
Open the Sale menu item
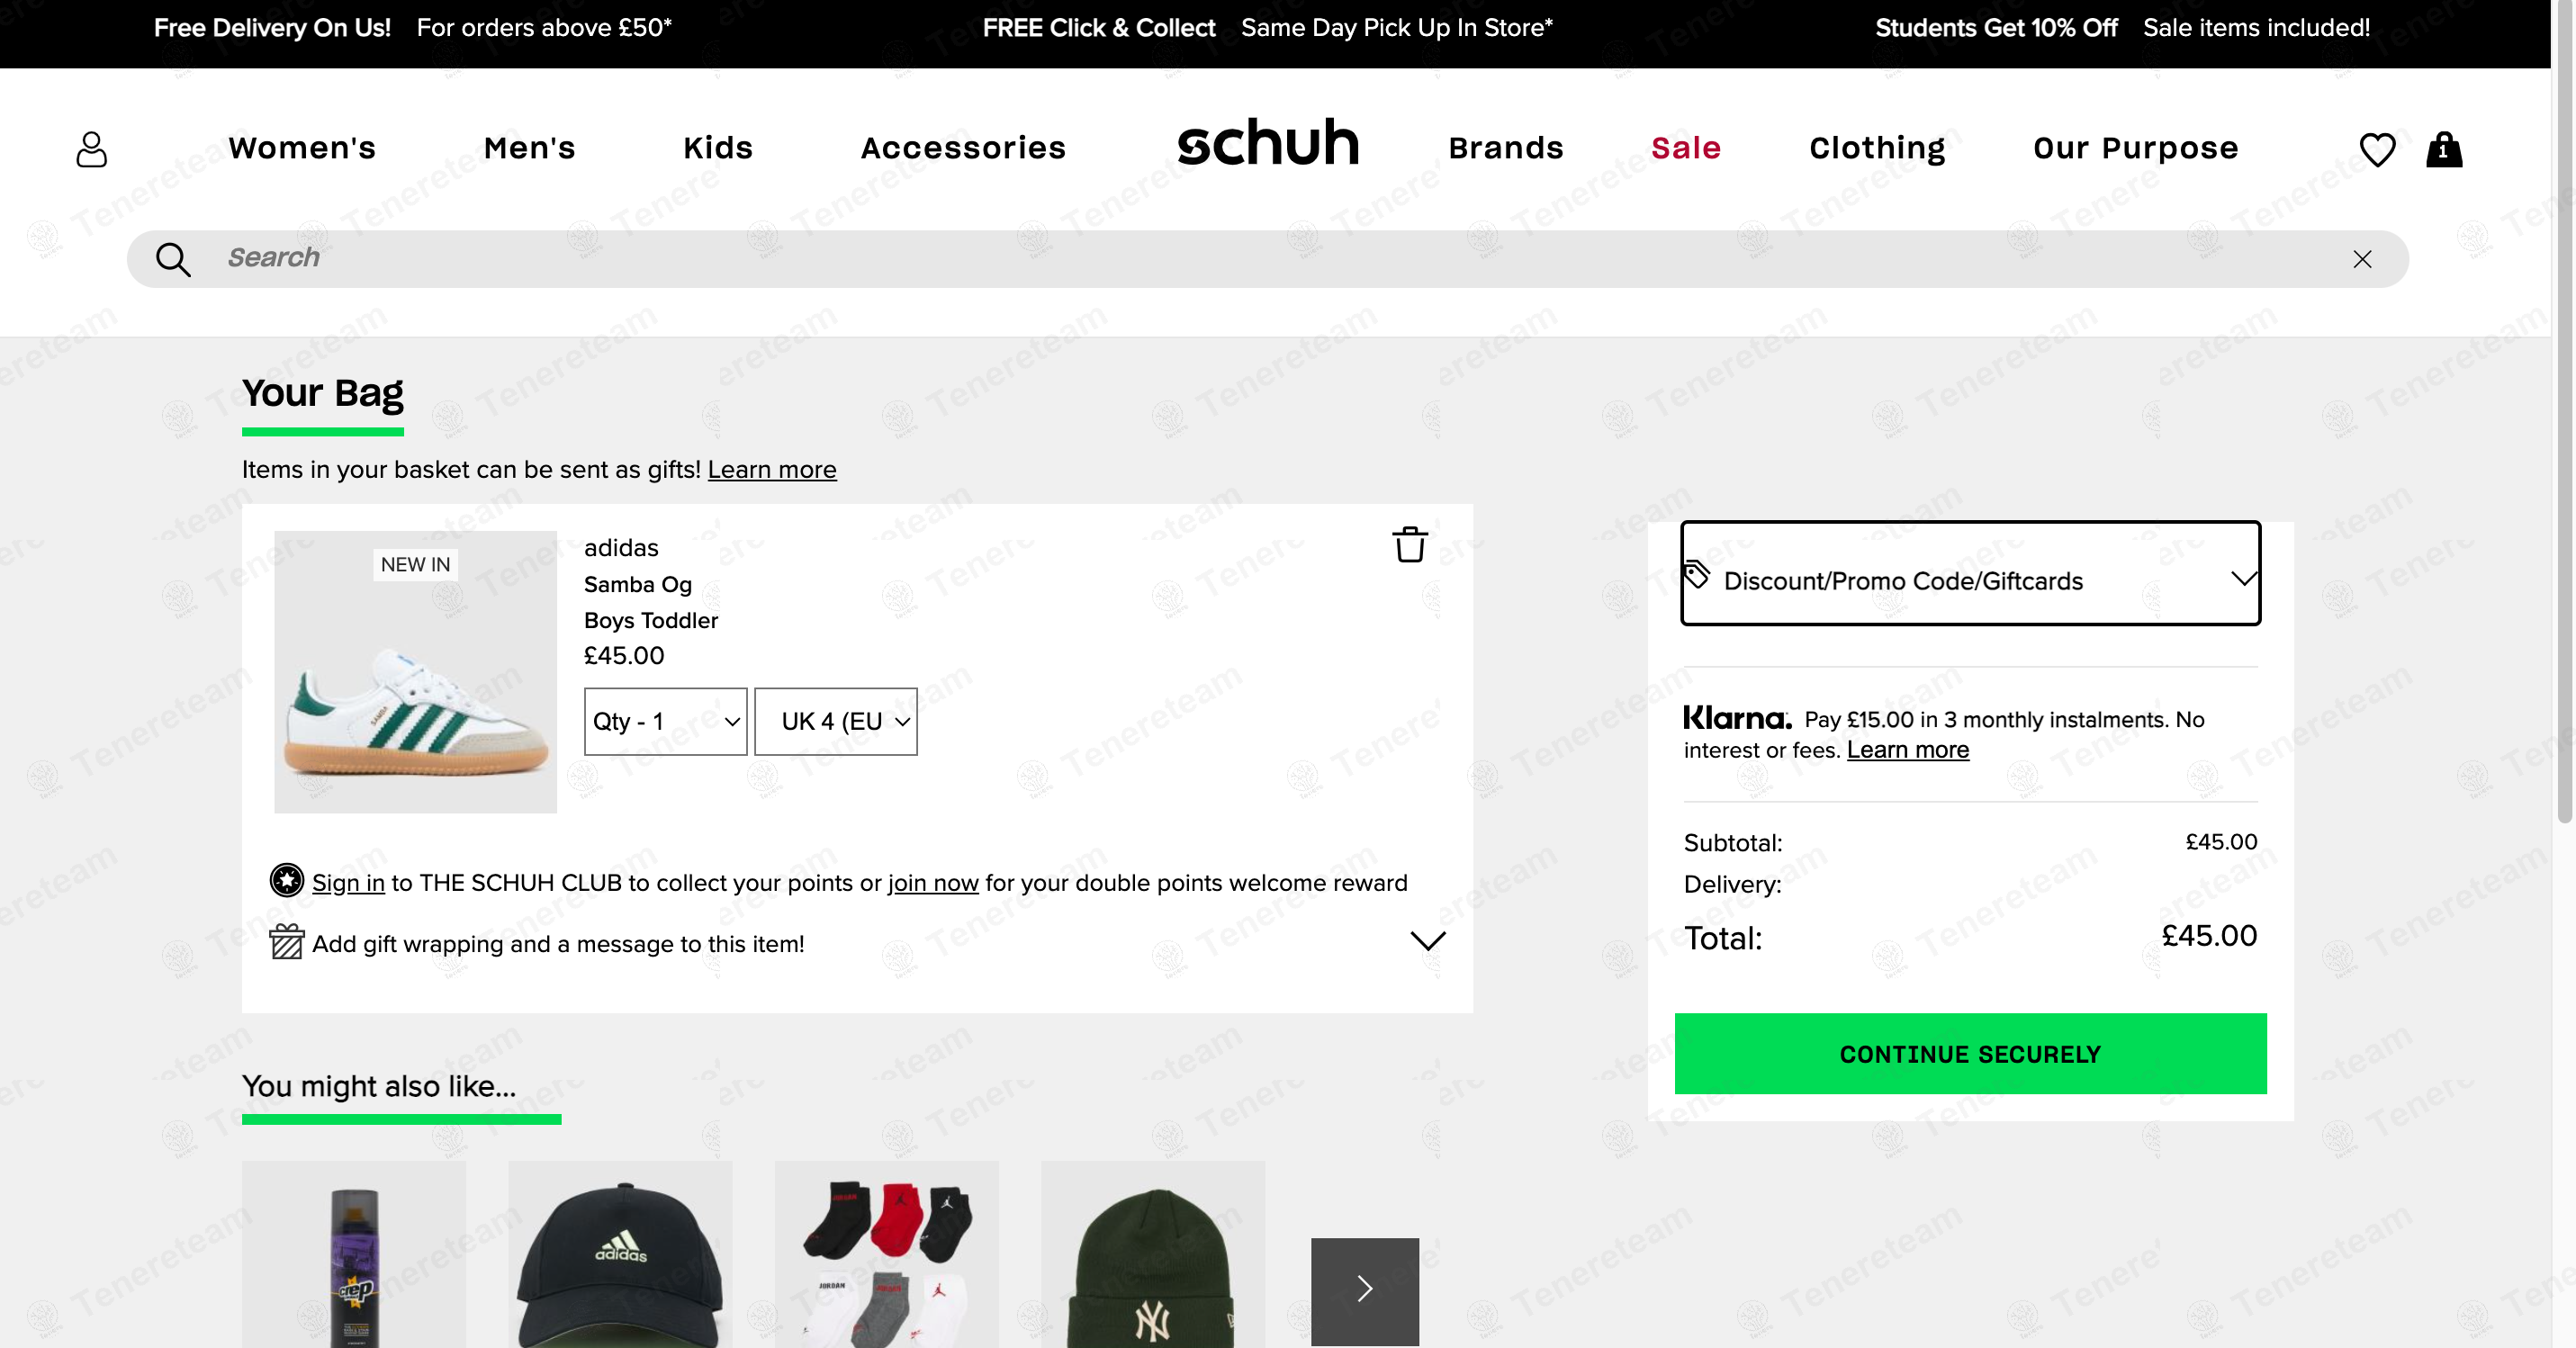tap(1686, 148)
